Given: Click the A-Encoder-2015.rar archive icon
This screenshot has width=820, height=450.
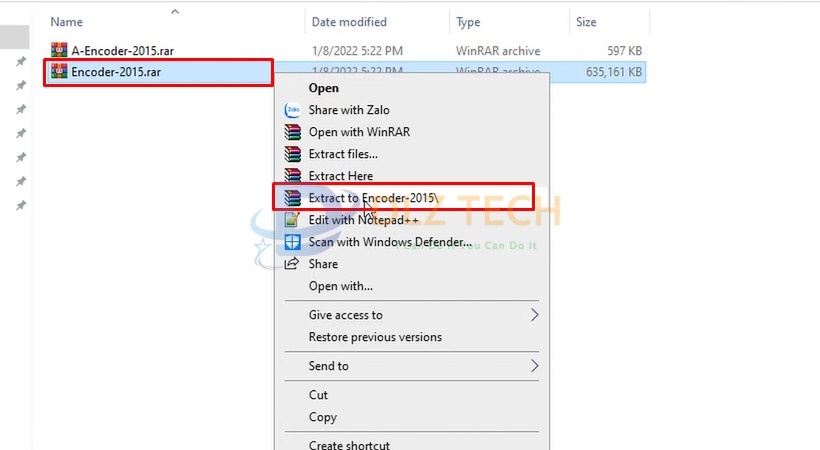Looking at the screenshot, I should [x=59, y=50].
